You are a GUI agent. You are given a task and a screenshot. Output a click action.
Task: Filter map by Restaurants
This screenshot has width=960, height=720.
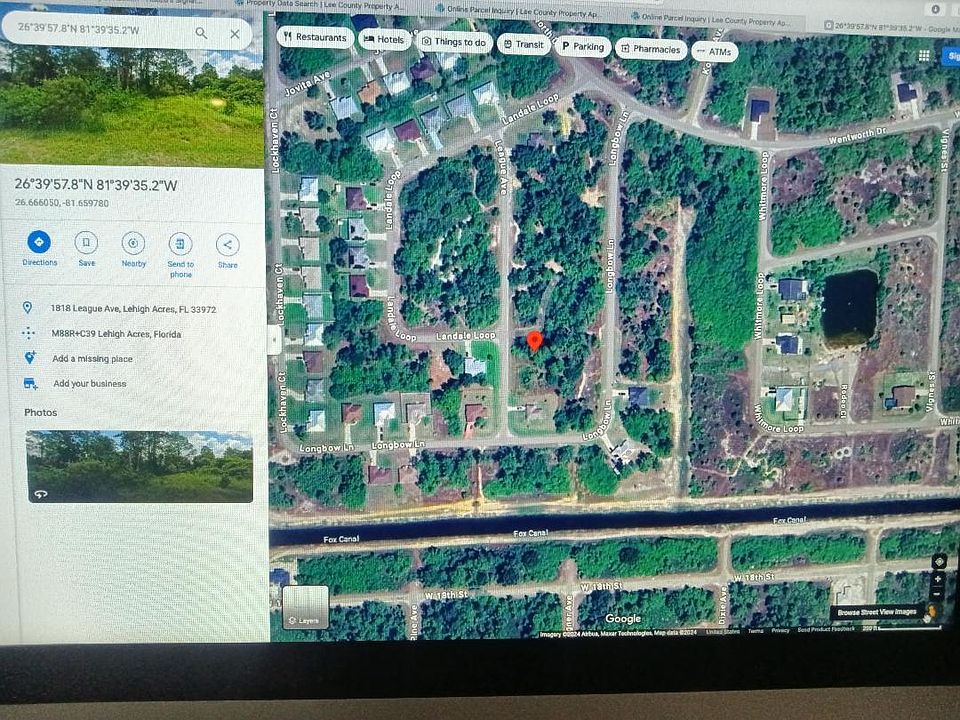pyautogui.click(x=314, y=38)
